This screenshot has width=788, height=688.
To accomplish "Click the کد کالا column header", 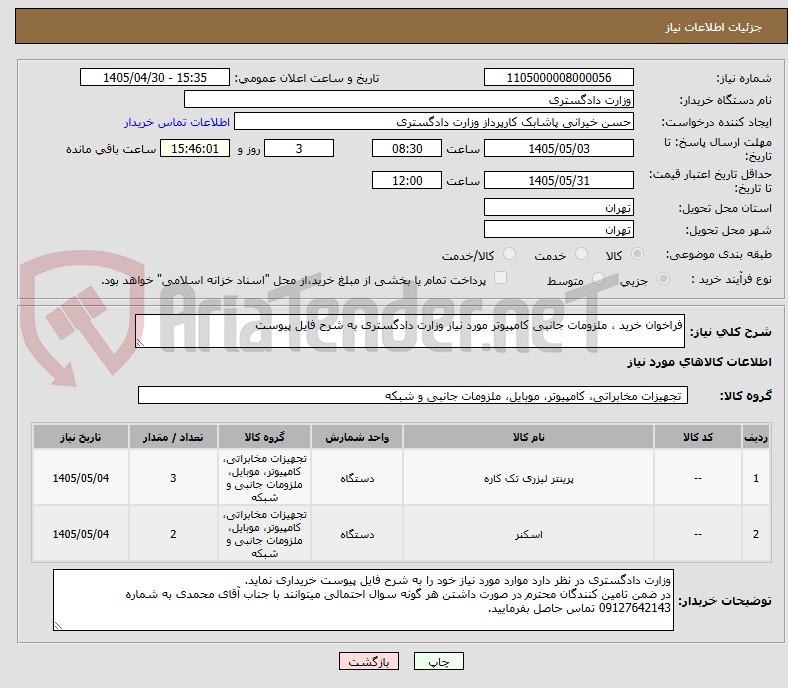I will click(x=698, y=437).
